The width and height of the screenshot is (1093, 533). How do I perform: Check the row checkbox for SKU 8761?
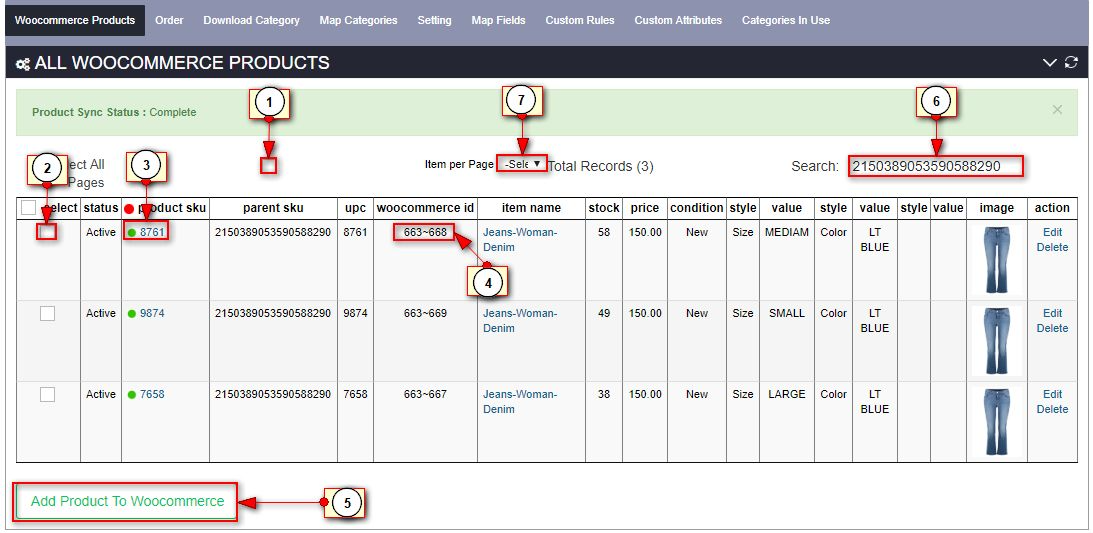click(47, 233)
